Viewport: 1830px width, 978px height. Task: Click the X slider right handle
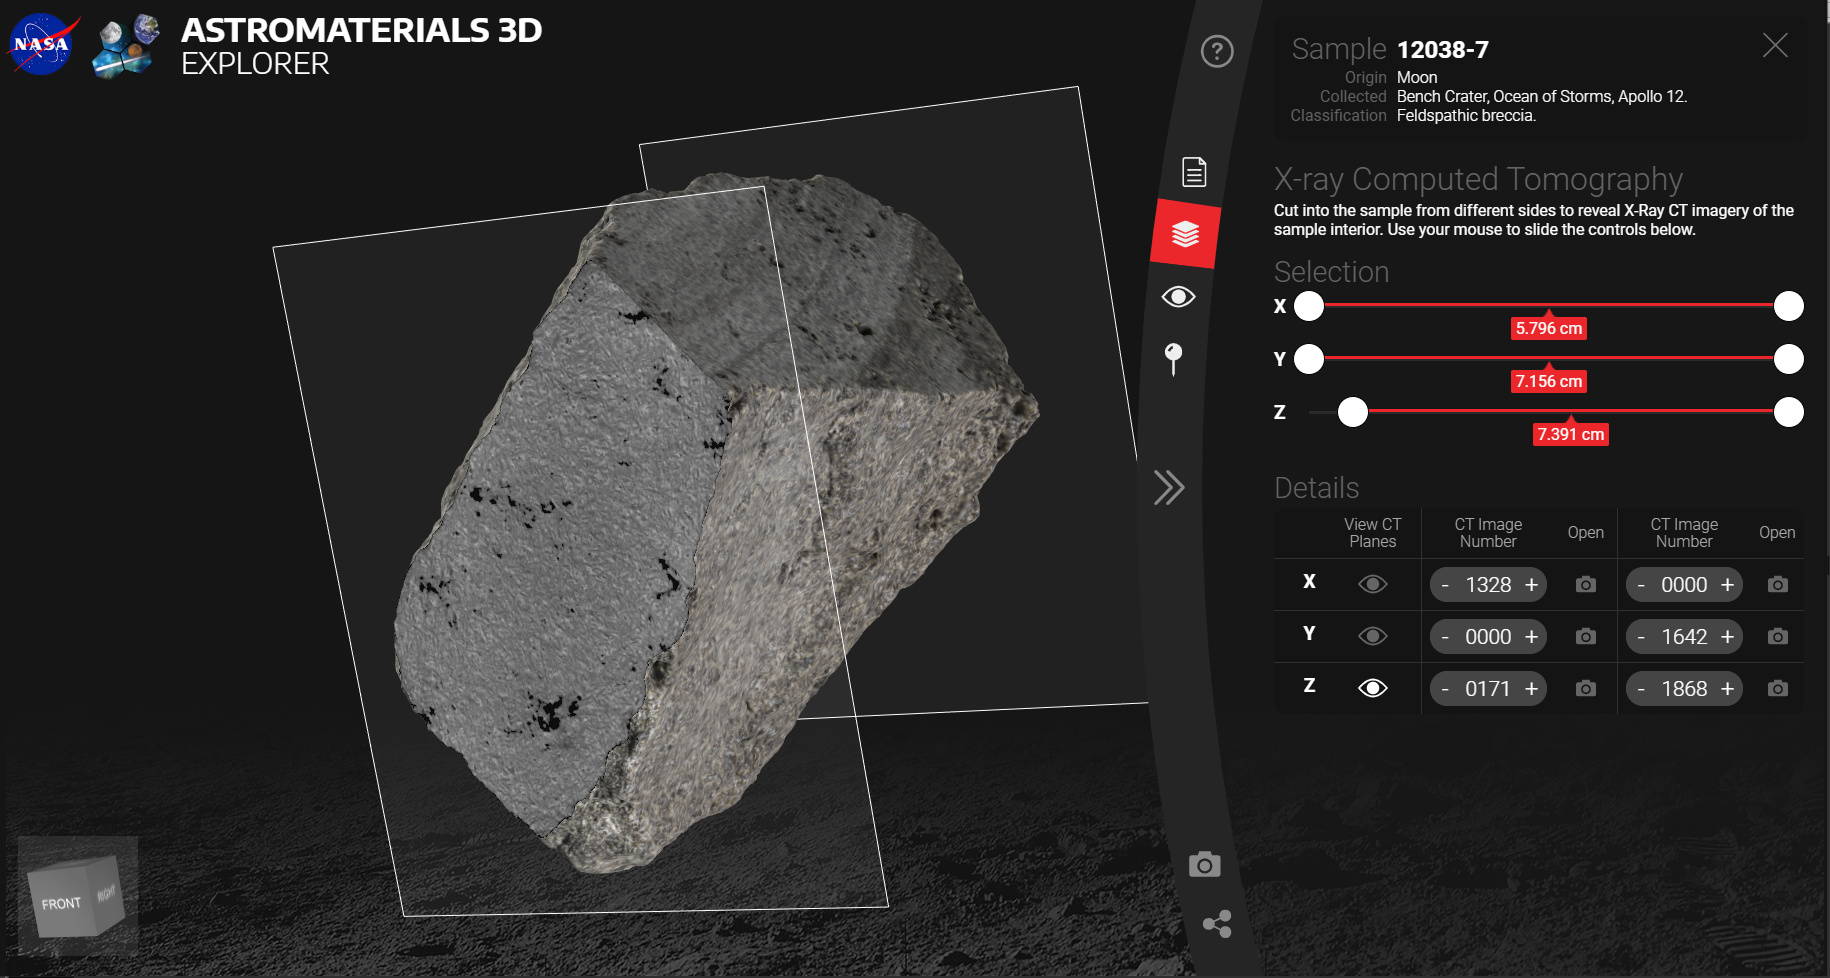pyautogui.click(x=1789, y=306)
